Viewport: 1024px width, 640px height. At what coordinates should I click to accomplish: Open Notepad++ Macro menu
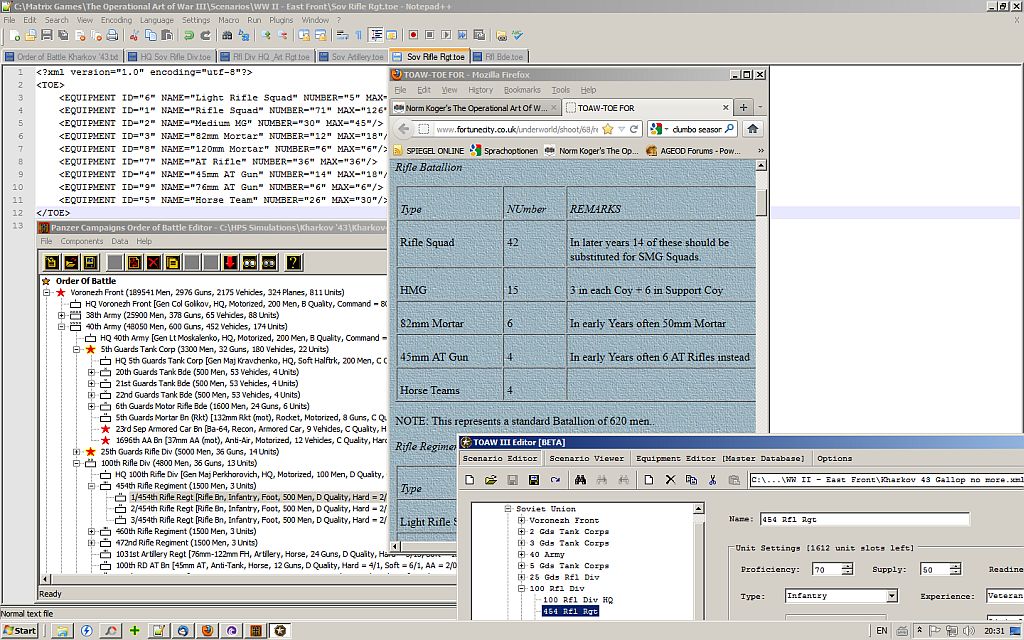tap(228, 20)
